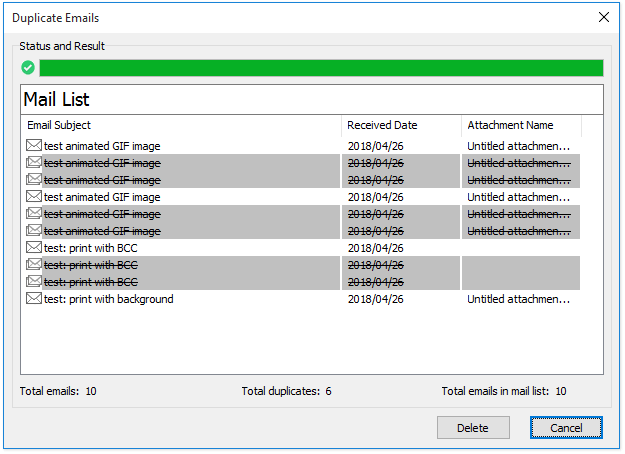Click envelope icon of last struck-through BCC email
The image size is (625, 454).
[34, 282]
